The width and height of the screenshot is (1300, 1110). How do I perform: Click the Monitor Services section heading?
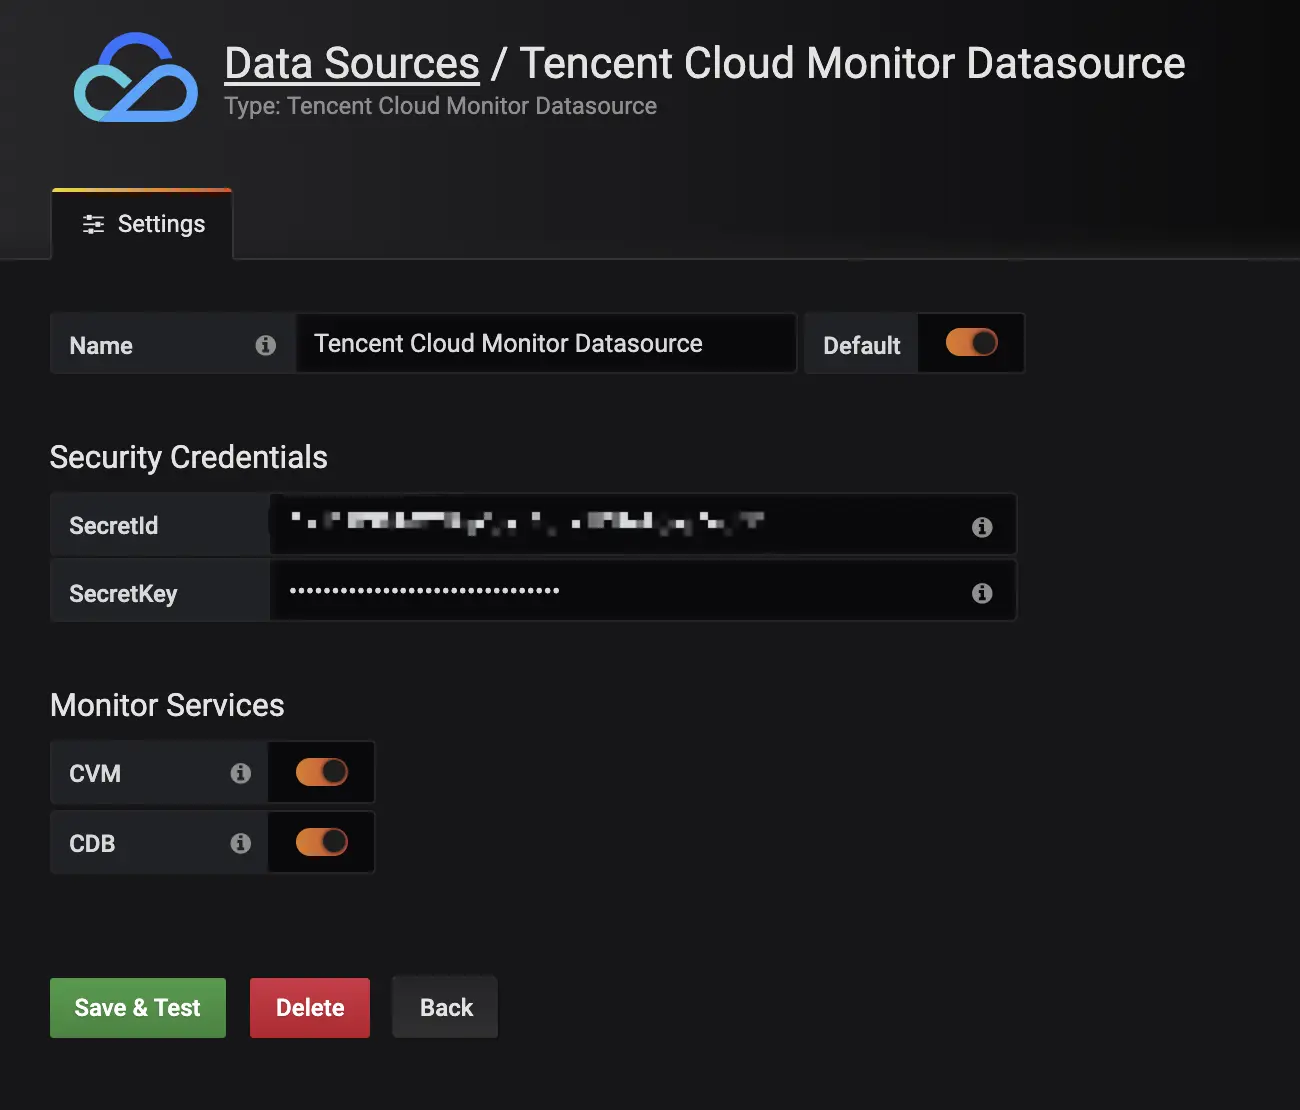pyautogui.click(x=167, y=705)
